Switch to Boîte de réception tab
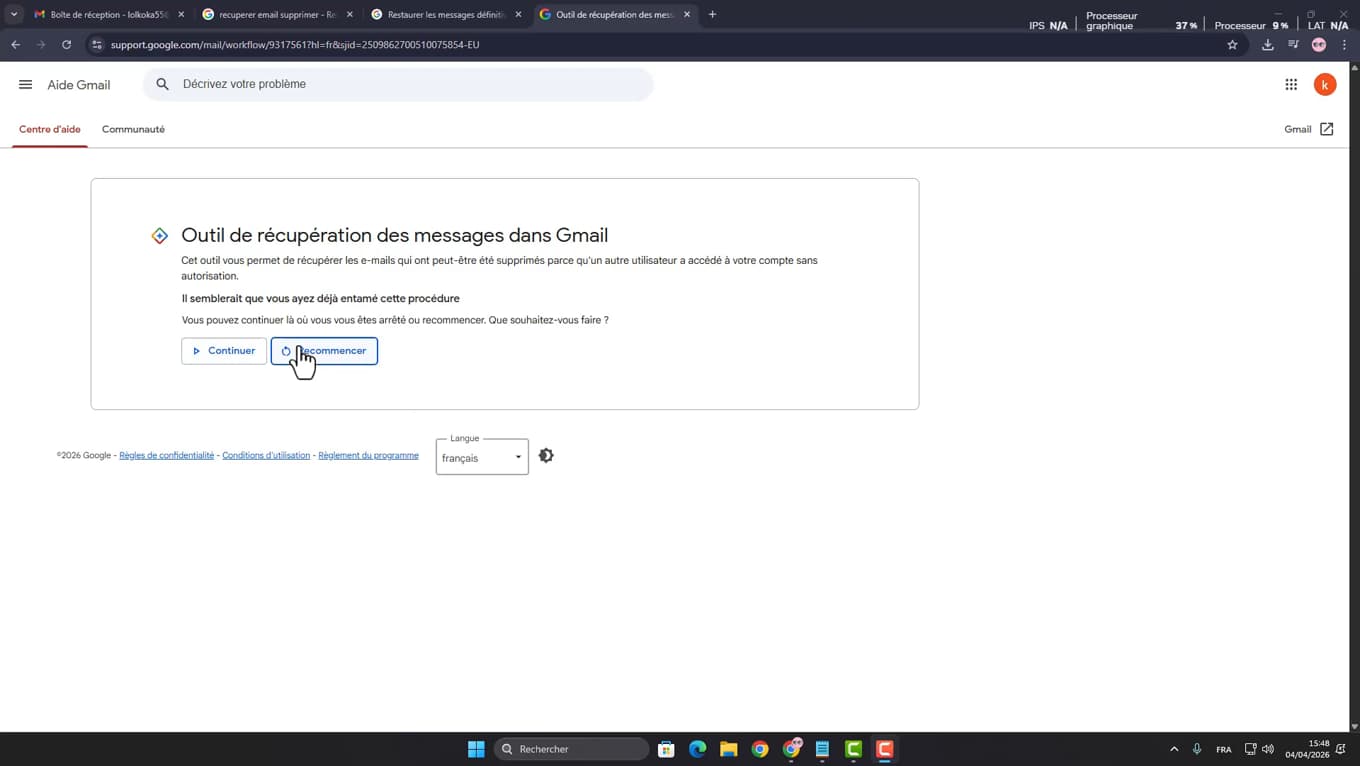Viewport: 1360px width, 766px height. pos(109,15)
